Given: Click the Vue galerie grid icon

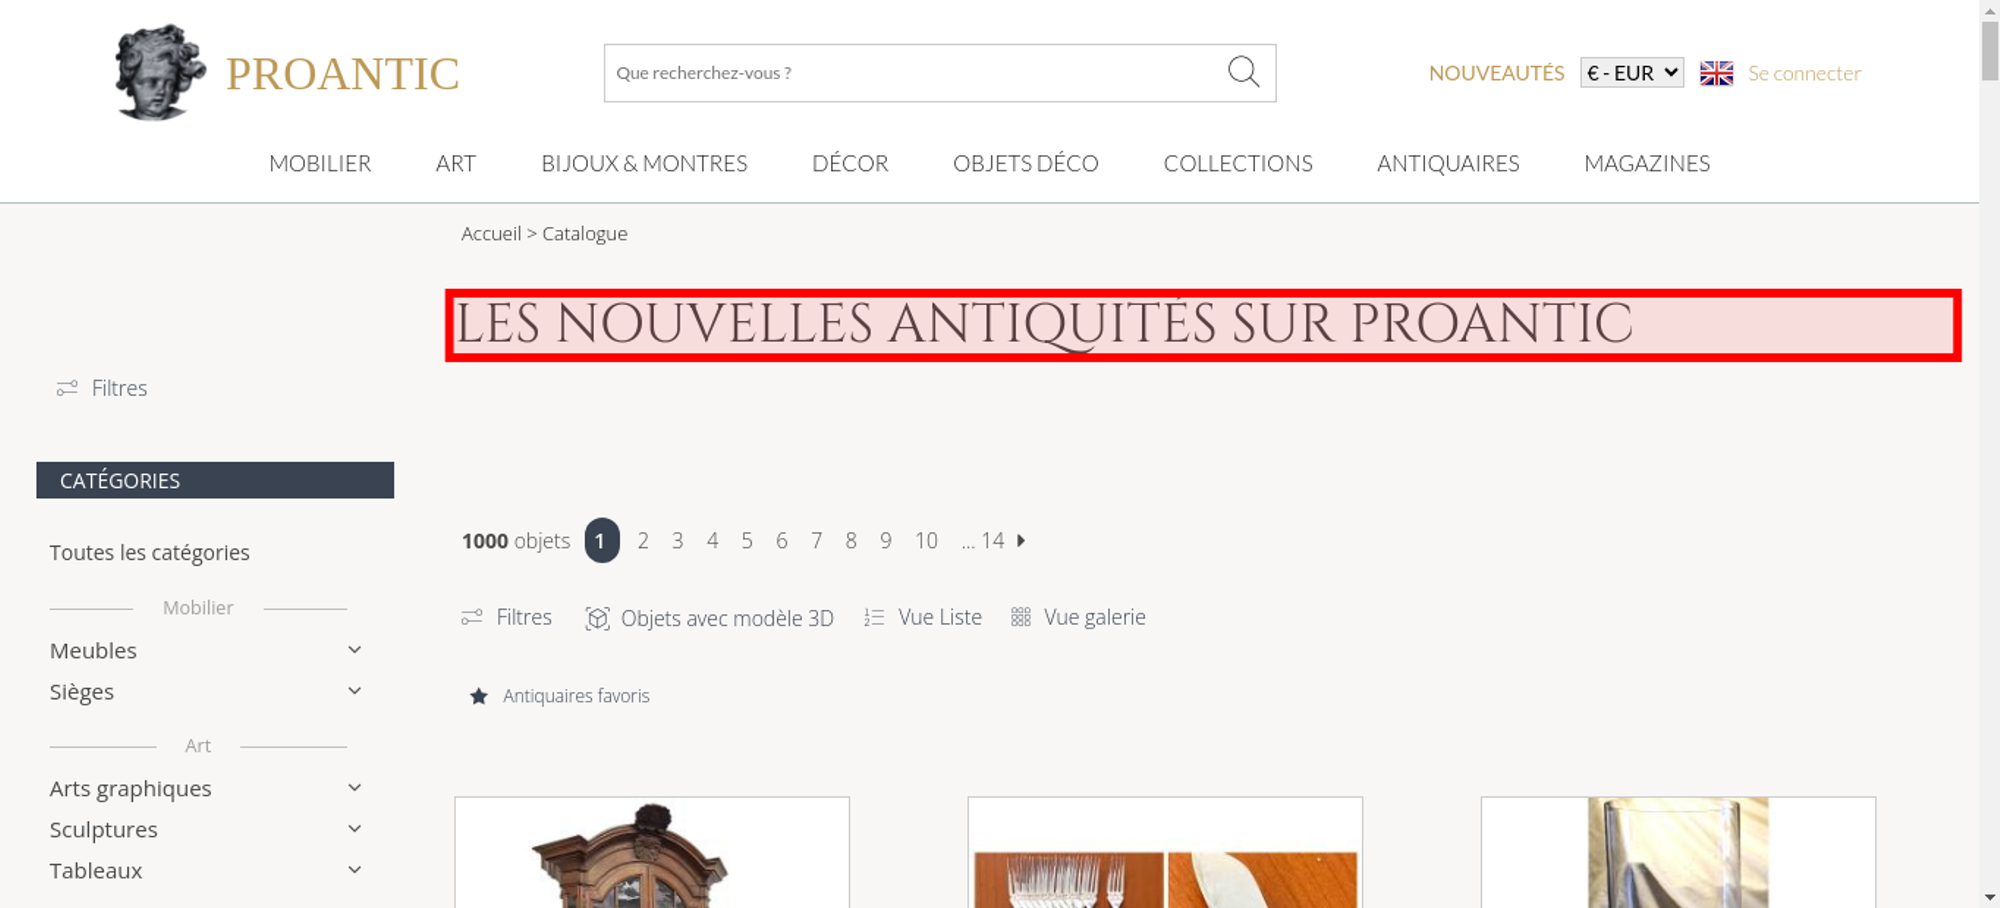Looking at the screenshot, I should pos(1020,617).
